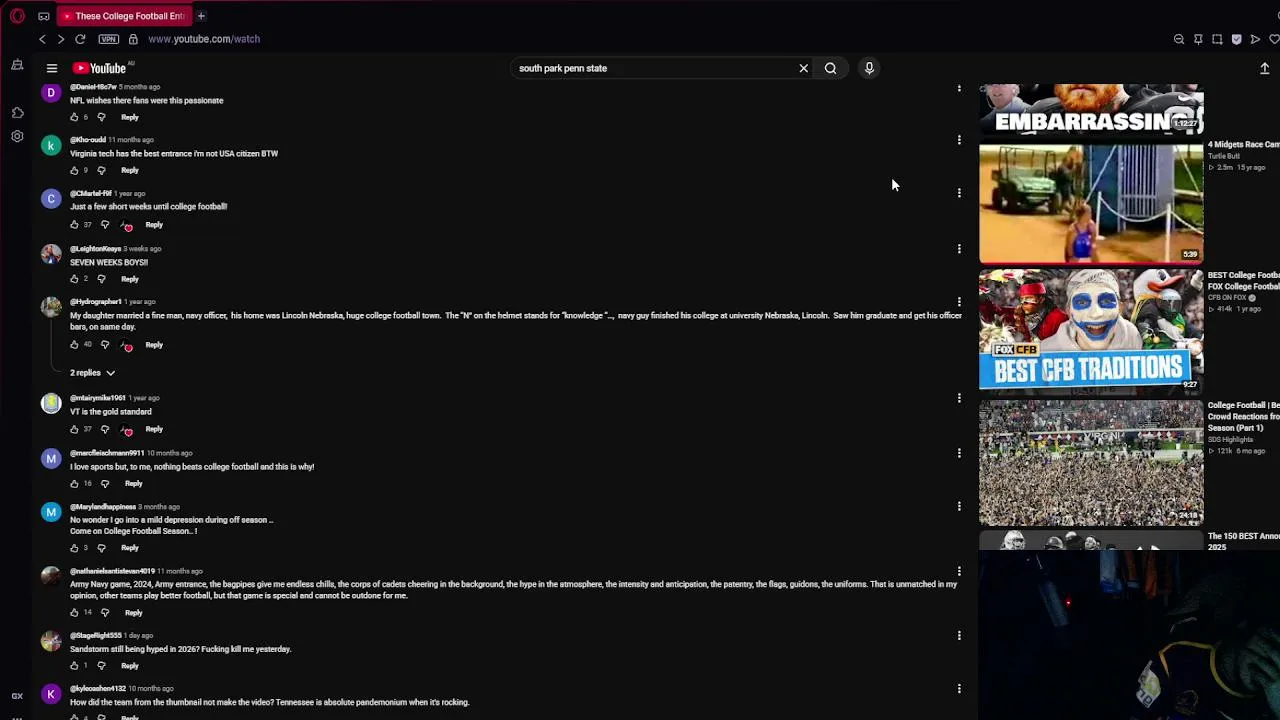Image resolution: width=1280 pixels, height=720 pixels.
Task: Like the 'Just a few short weeks' comment
Action: 74,225
